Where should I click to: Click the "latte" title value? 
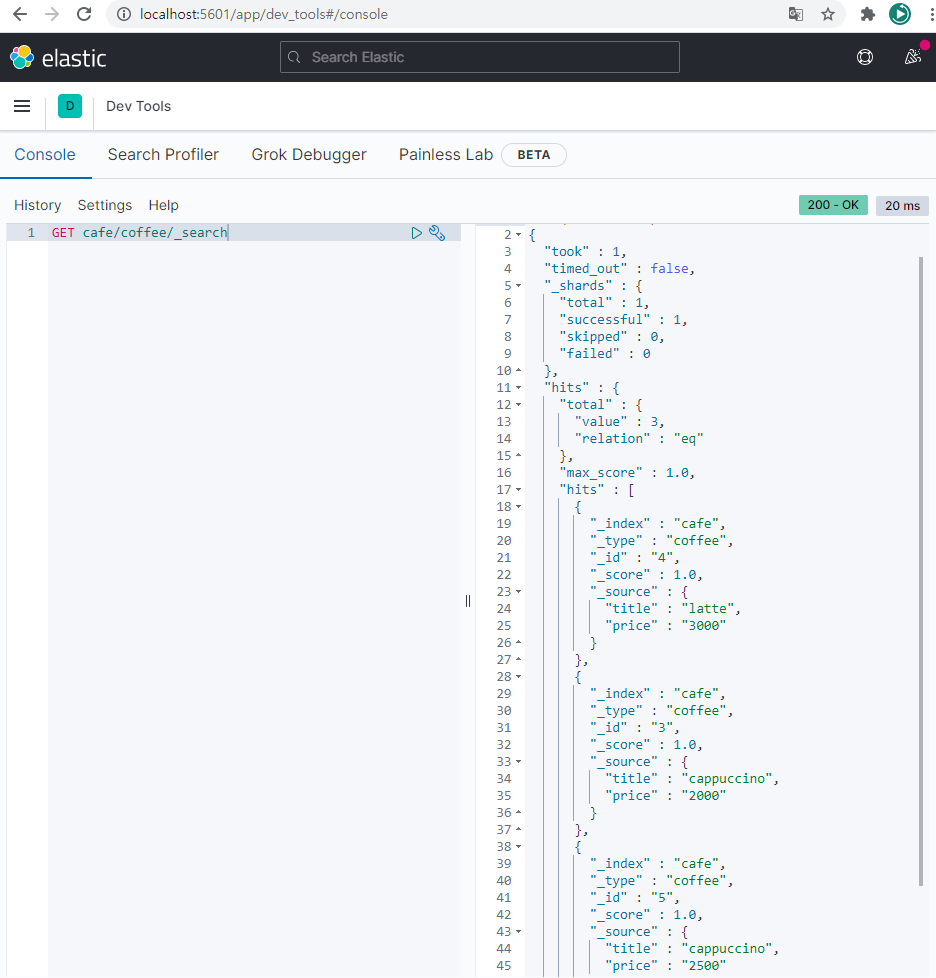tap(707, 609)
